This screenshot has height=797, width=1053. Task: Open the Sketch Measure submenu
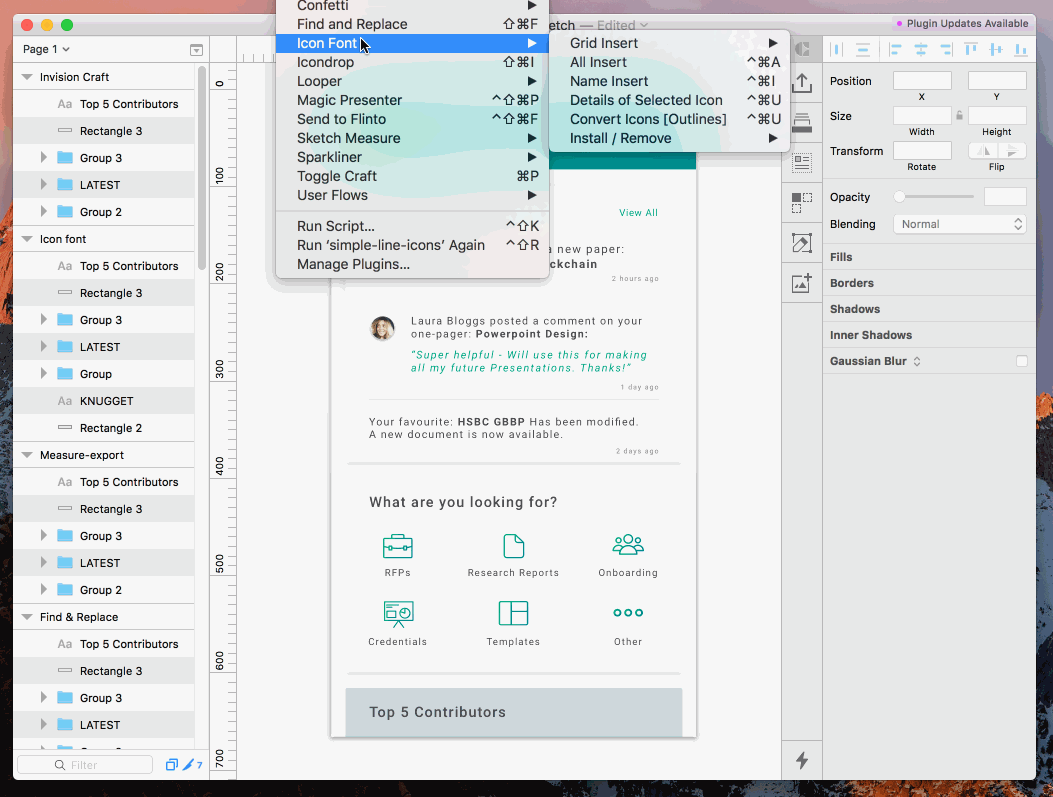click(x=412, y=138)
